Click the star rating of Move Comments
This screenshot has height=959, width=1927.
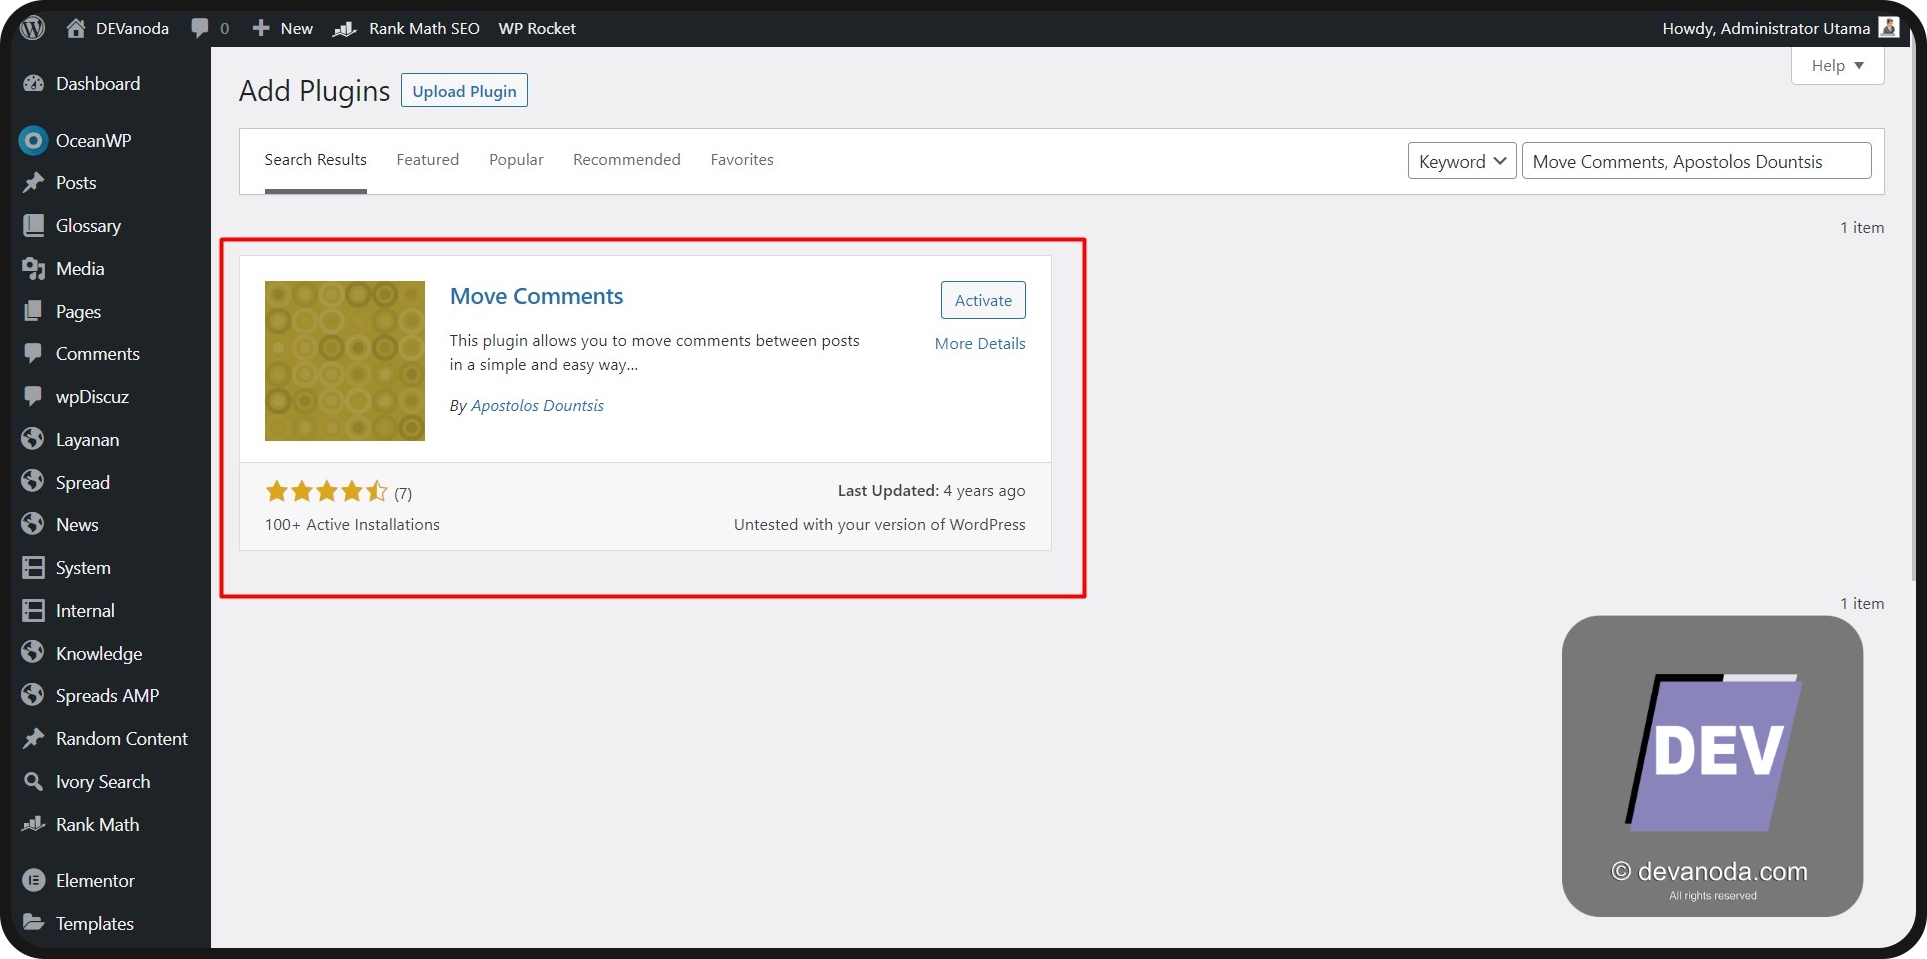click(326, 491)
